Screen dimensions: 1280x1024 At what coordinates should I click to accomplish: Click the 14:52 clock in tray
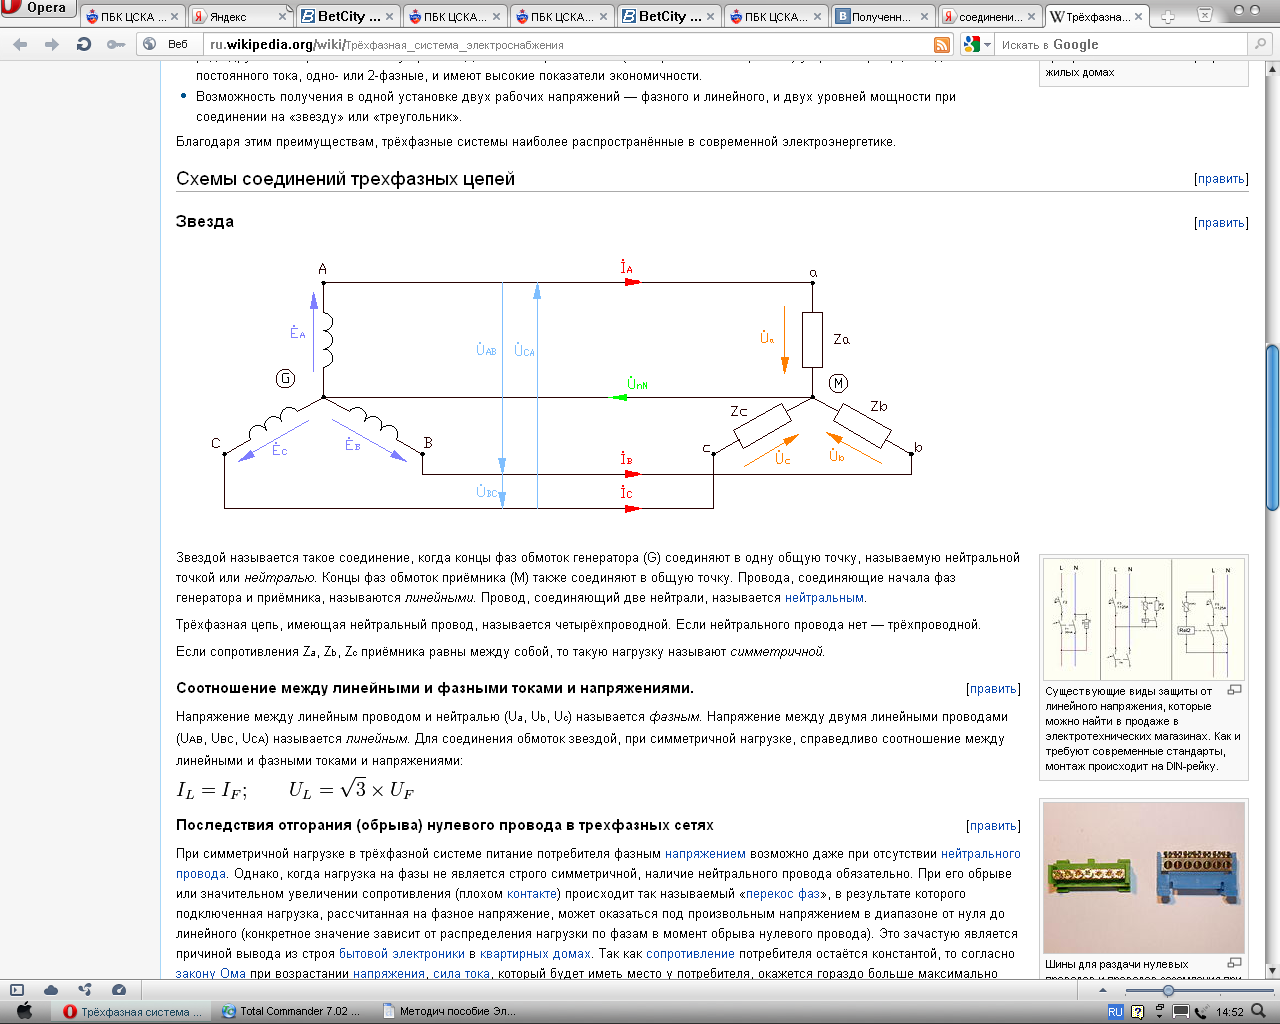(1230, 1012)
